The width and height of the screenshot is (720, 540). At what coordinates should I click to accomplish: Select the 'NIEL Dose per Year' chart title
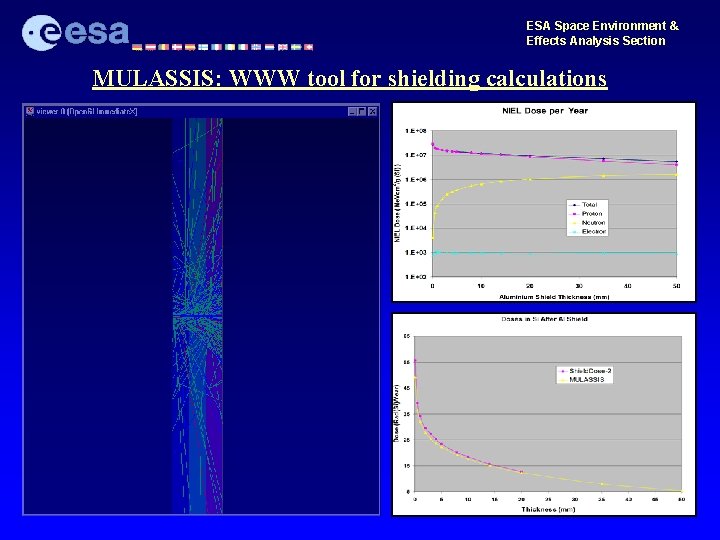click(x=545, y=111)
